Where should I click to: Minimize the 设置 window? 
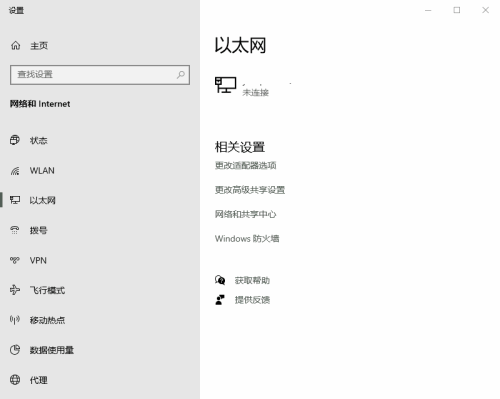tap(428, 10)
